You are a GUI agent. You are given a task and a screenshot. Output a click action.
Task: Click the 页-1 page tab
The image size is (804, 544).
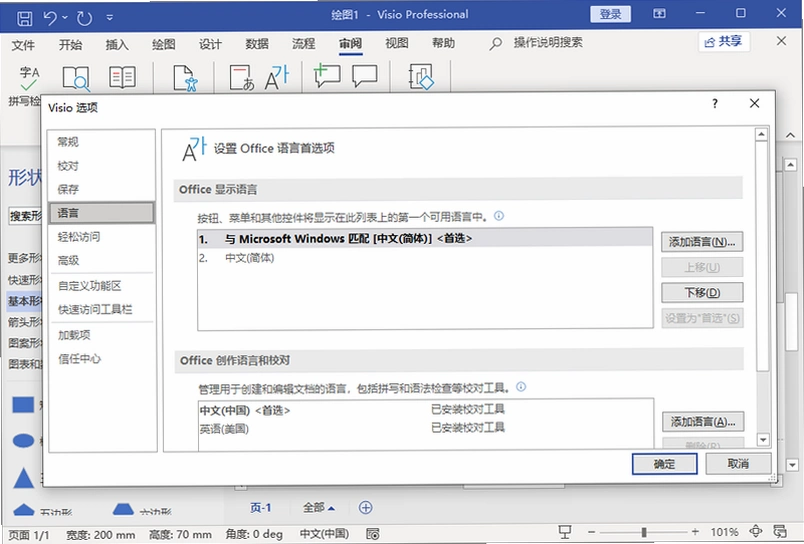click(x=261, y=508)
